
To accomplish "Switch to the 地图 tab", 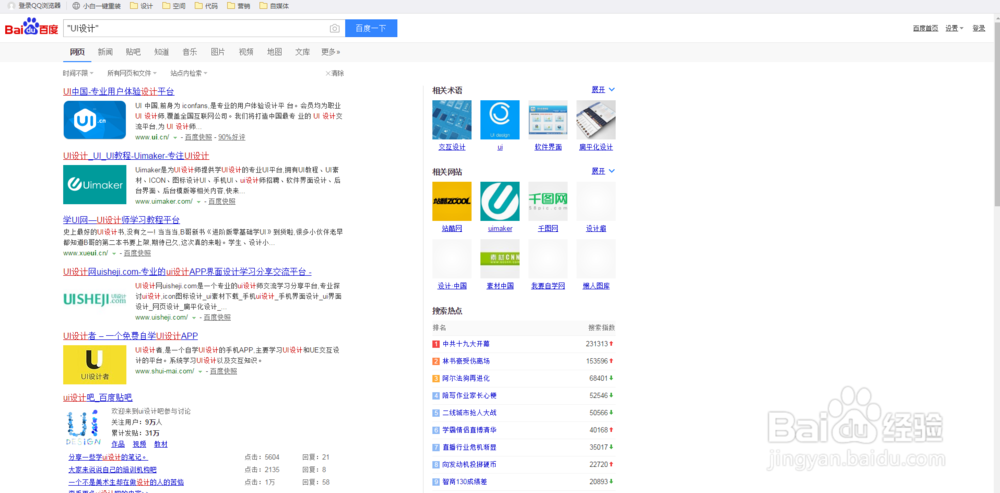I will pos(274,52).
